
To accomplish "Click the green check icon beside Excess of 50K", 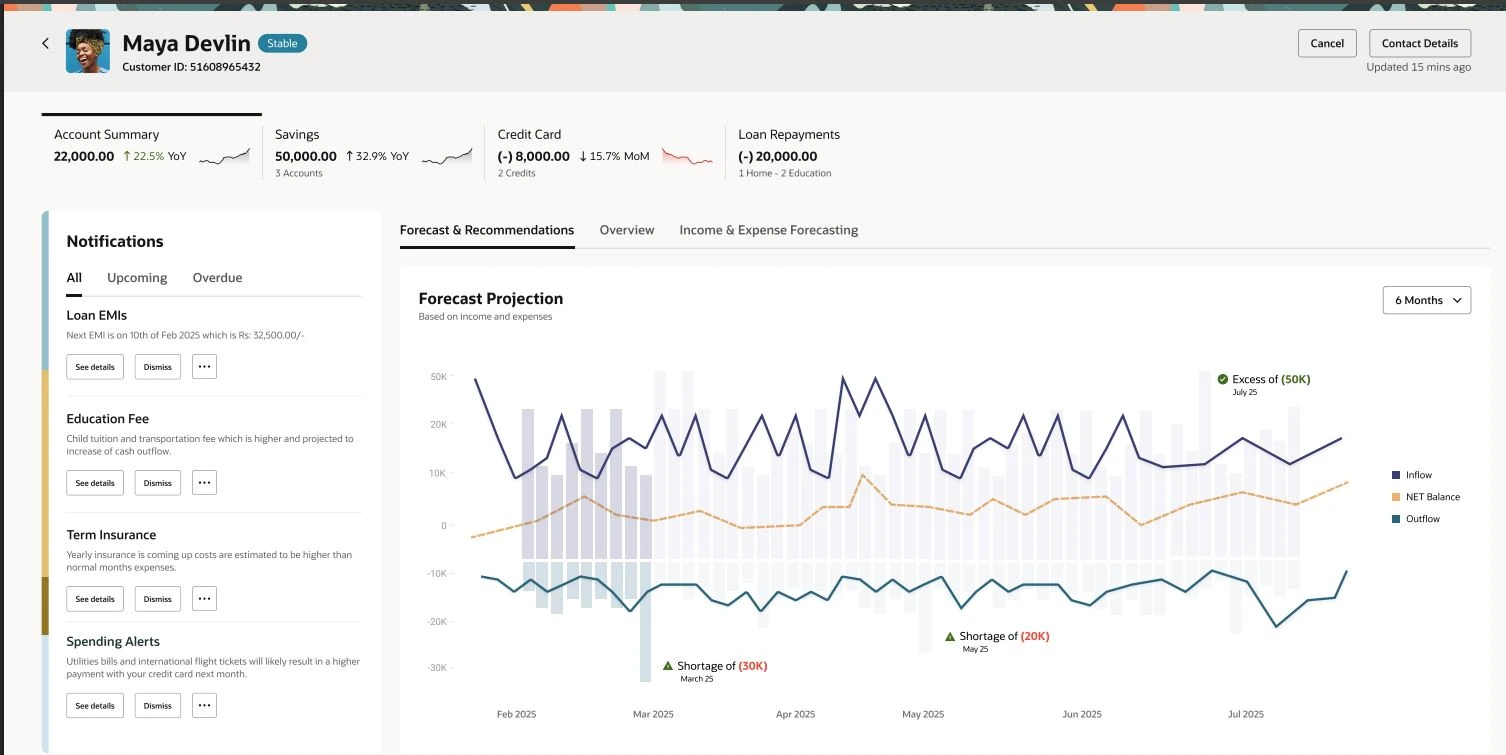I will point(1222,379).
